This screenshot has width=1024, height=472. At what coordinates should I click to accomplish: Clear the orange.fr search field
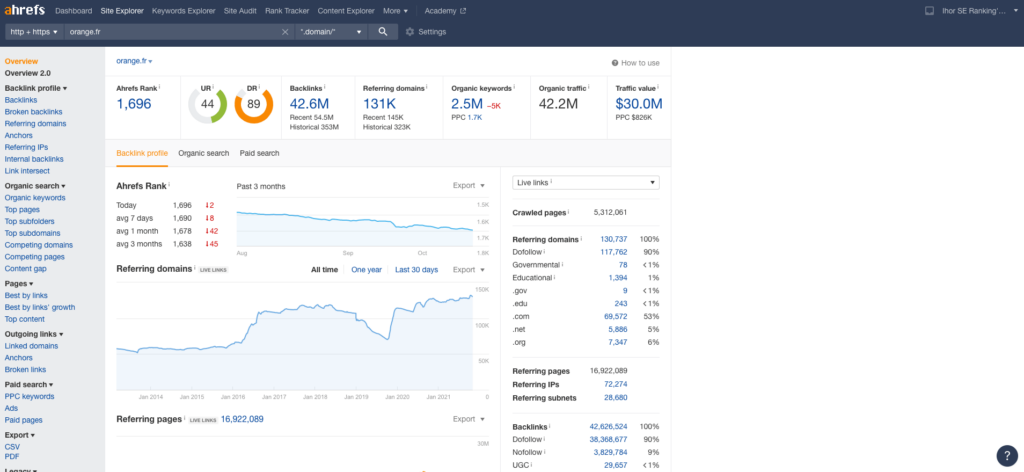tap(285, 32)
